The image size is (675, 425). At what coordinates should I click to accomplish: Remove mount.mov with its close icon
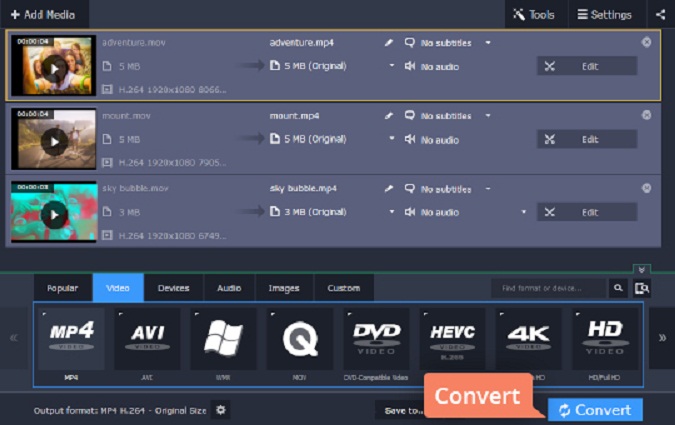[x=646, y=116]
